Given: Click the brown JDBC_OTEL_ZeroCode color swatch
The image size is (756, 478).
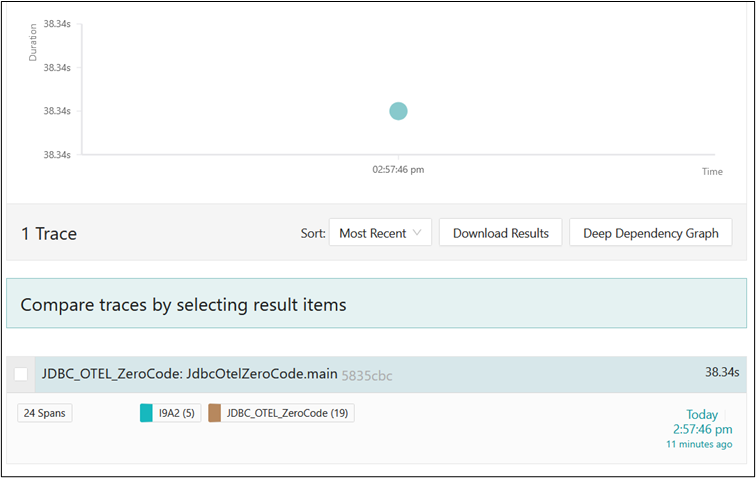Looking at the screenshot, I should pos(214,413).
